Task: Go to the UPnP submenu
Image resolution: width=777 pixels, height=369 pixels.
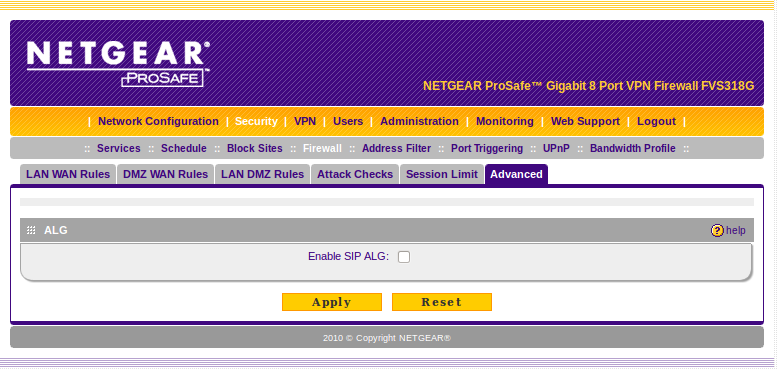Action: tap(556, 148)
